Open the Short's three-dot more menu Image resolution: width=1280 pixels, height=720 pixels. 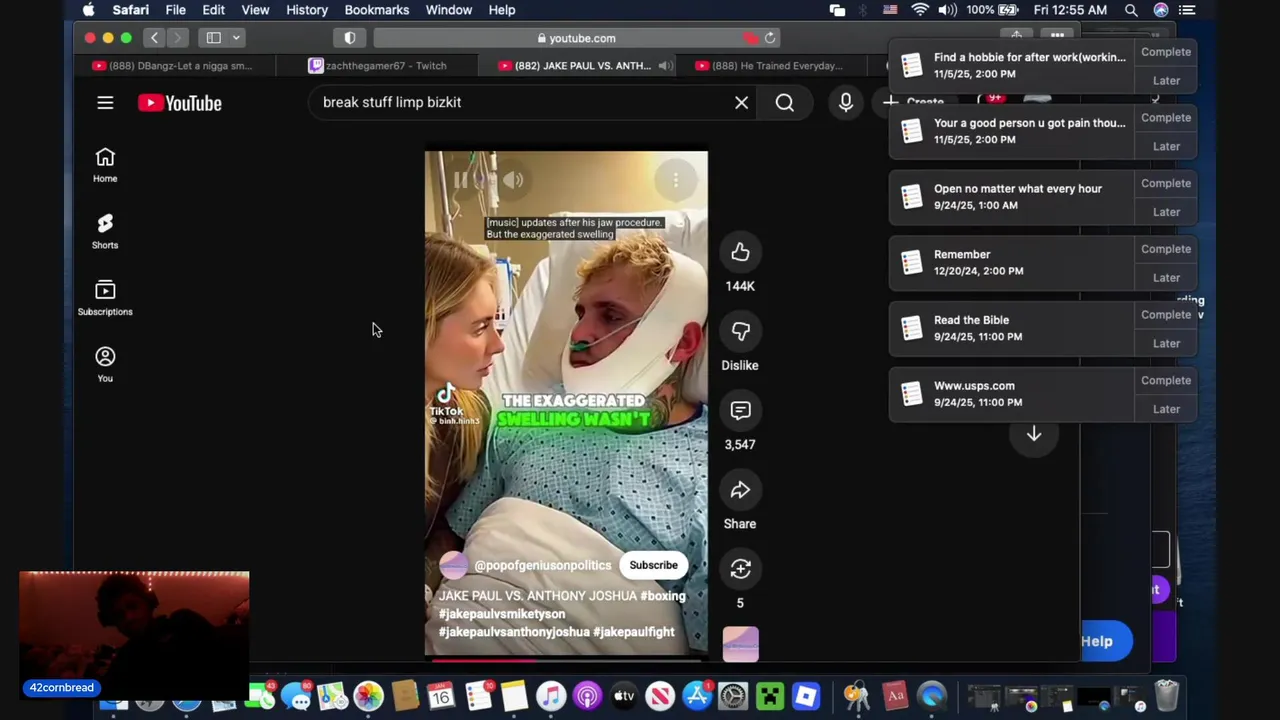click(x=676, y=180)
